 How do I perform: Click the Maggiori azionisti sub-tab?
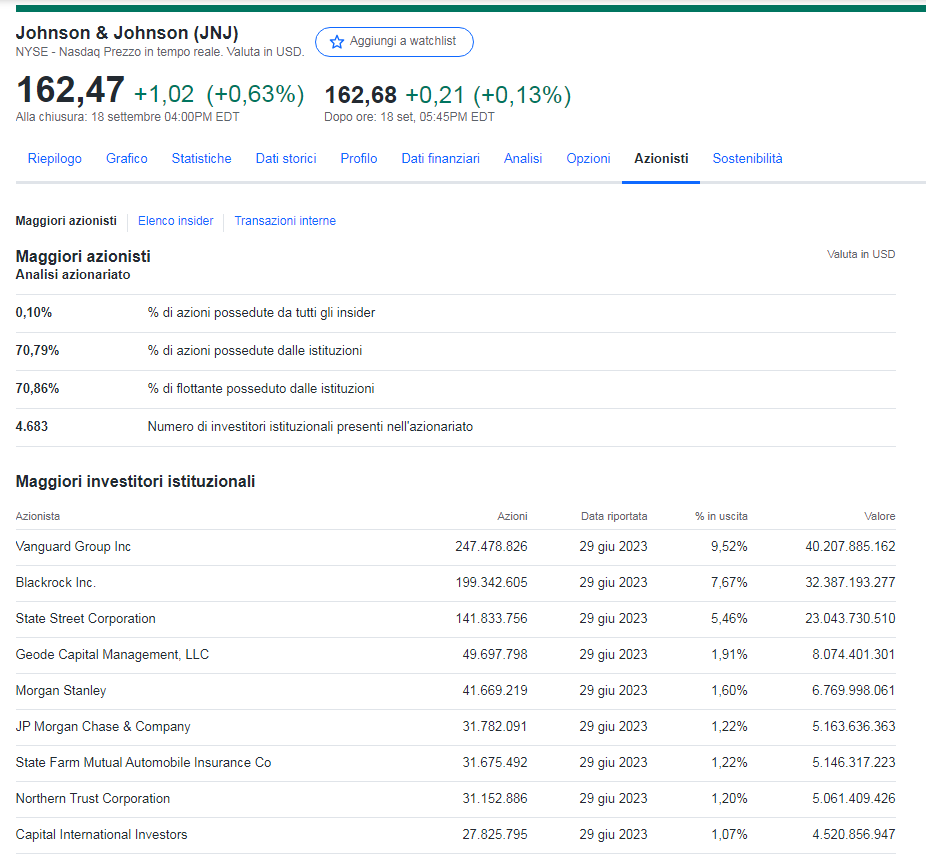66,221
